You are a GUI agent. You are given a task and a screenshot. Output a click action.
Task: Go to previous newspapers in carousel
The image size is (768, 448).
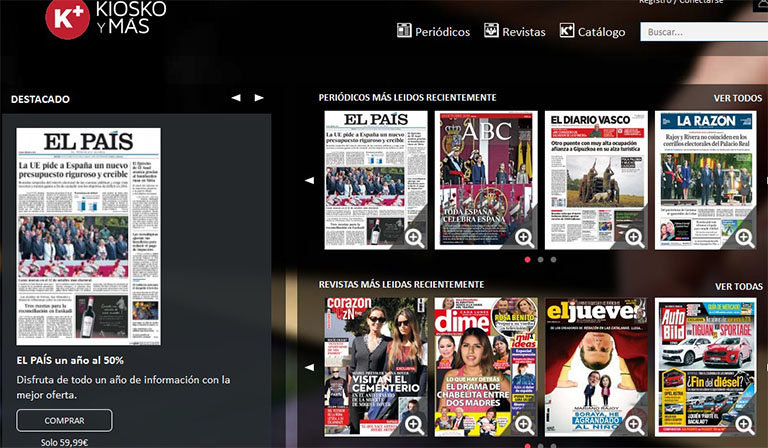(x=310, y=181)
